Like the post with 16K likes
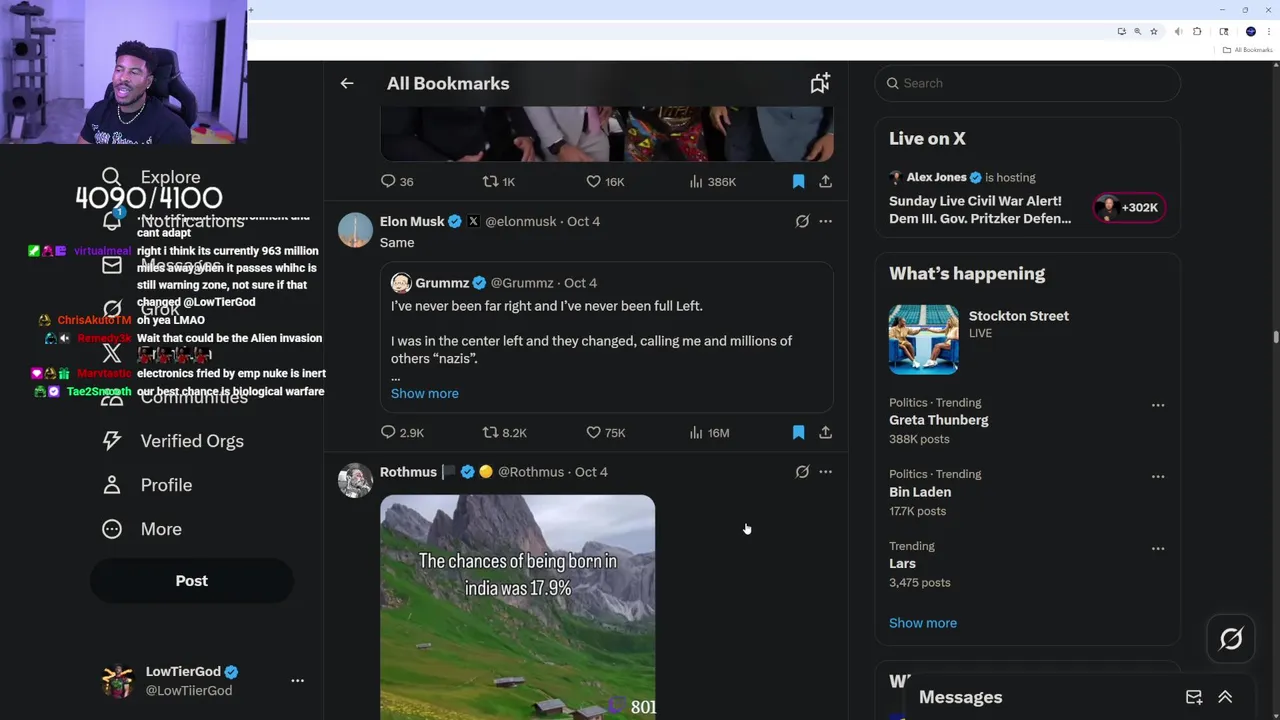This screenshot has width=1280, height=720. (605, 182)
